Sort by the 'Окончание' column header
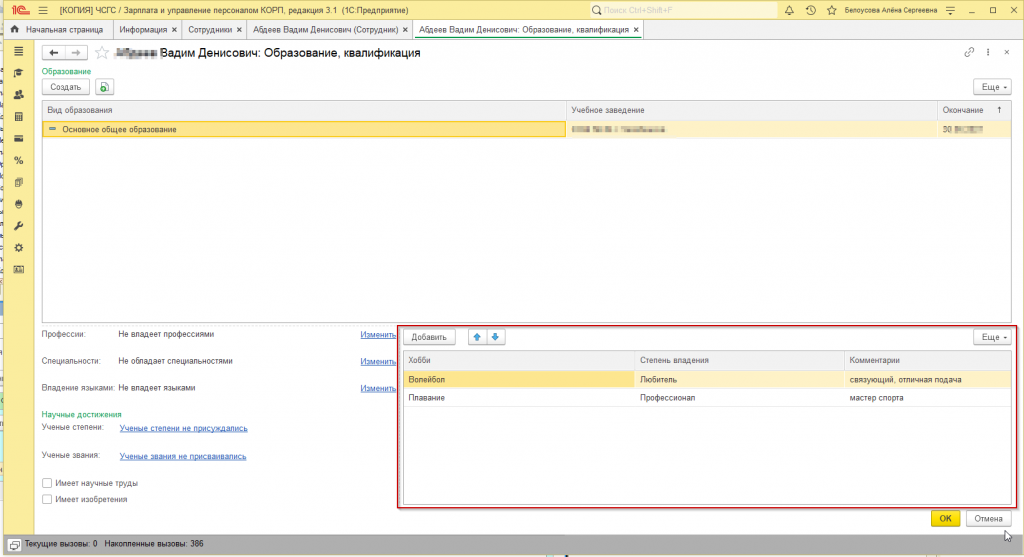1024x557 pixels. pos(974,110)
